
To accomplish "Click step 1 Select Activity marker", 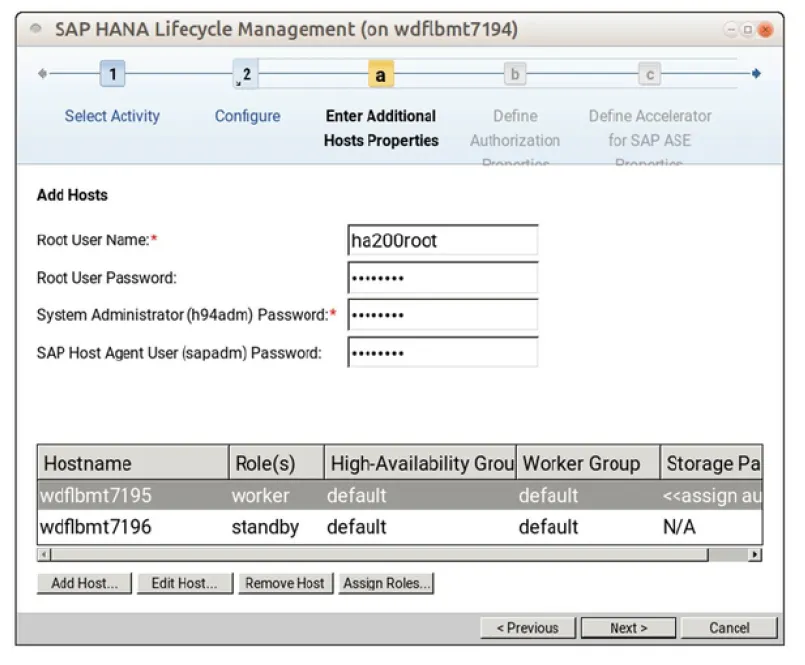I will (x=112, y=74).
